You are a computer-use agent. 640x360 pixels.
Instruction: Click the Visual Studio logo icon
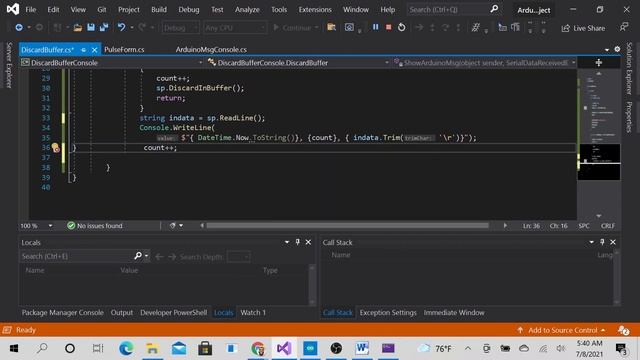click(13, 9)
